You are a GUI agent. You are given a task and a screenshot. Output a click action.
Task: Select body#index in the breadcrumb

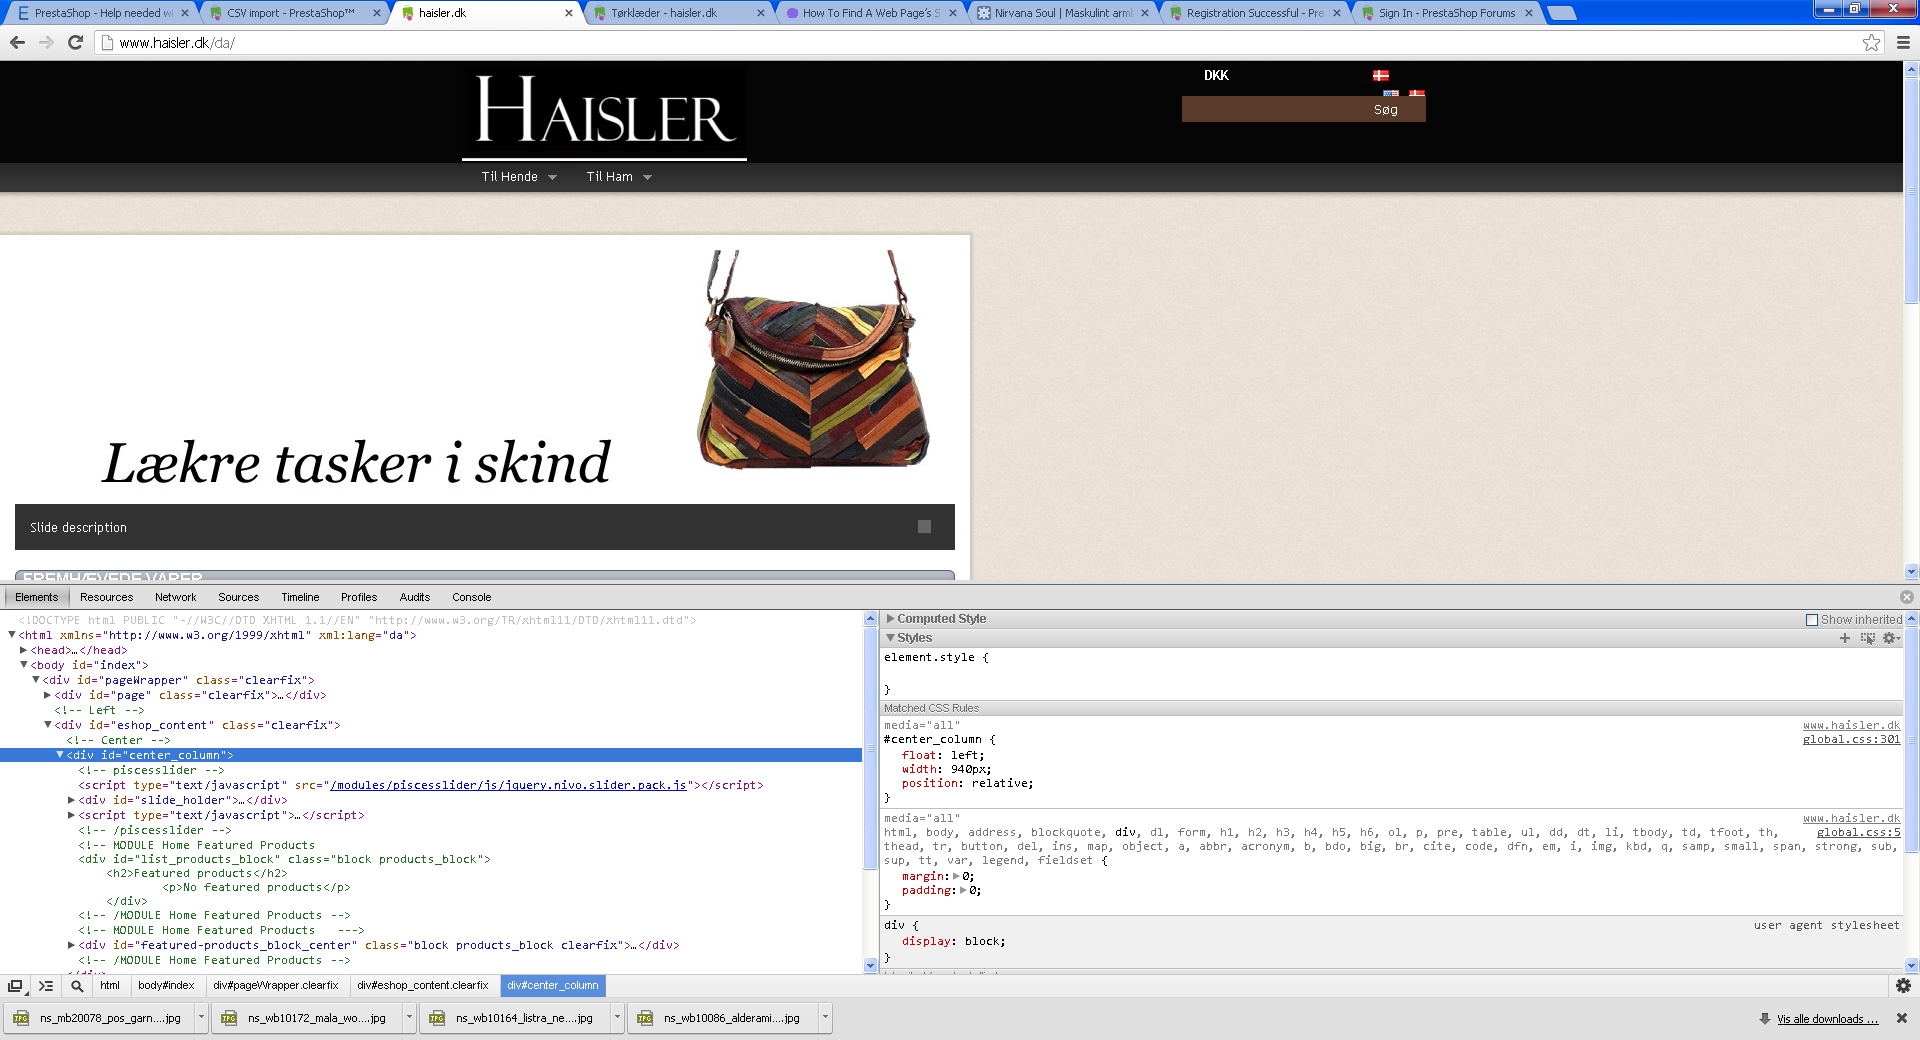click(x=166, y=986)
